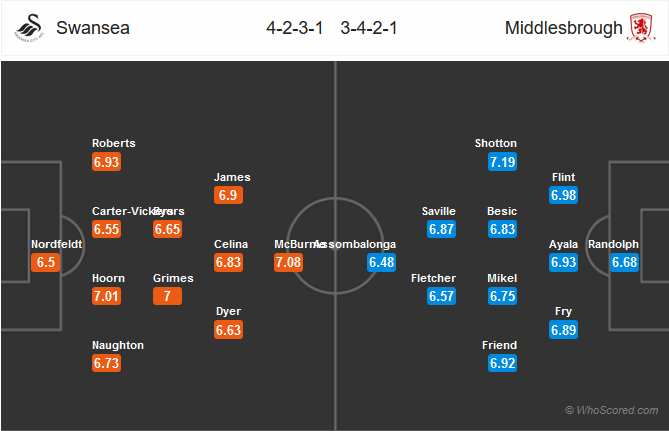The height and width of the screenshot is (431, 669).
Task: Open the Swansea team name link
Action: (x=93, y=28)
